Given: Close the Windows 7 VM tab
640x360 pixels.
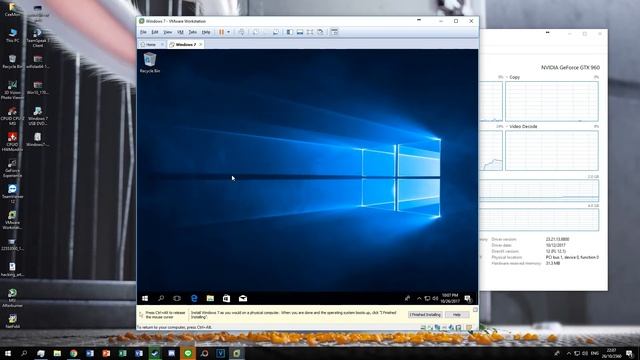Looking at the screenshot, I should coord(200,44).
